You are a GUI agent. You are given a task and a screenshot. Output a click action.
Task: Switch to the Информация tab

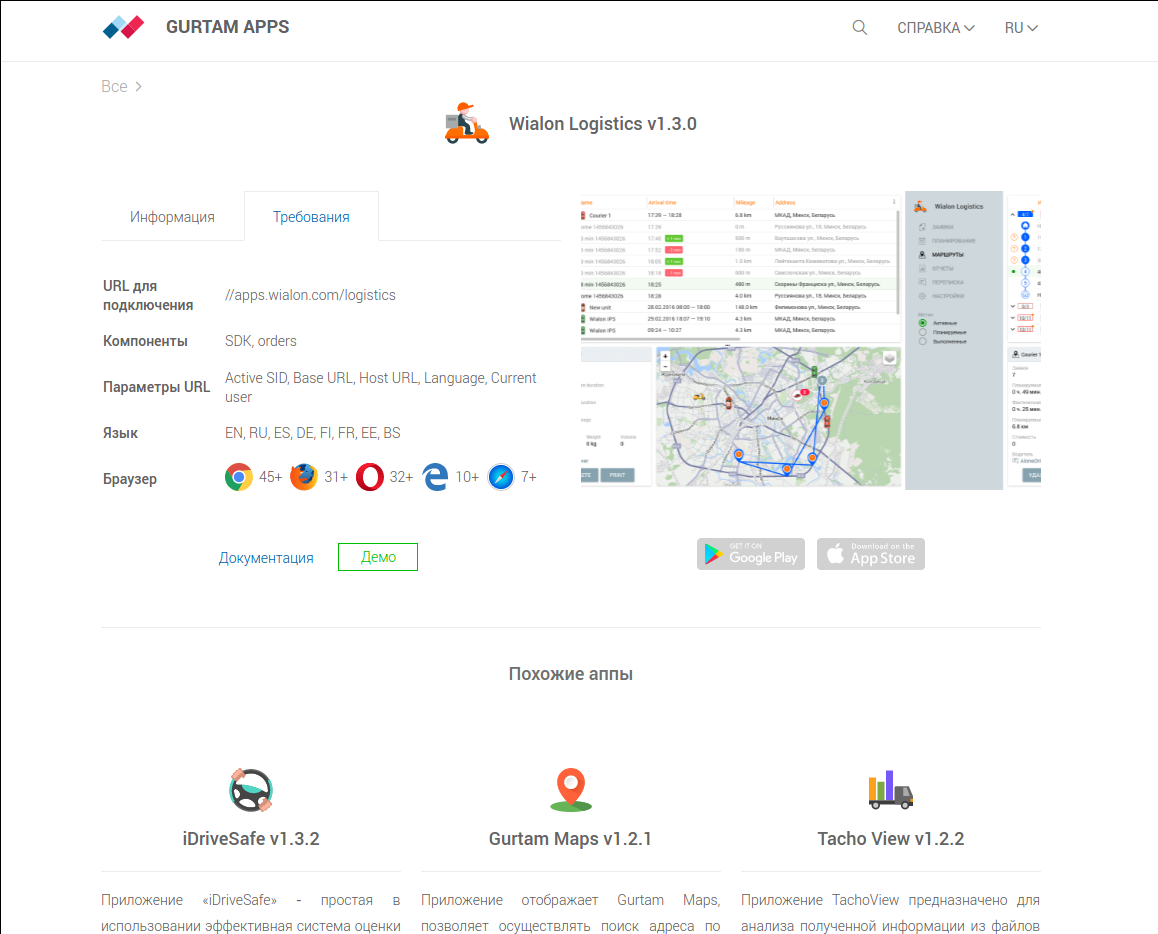pyautogui.click(x=172, y=217)
